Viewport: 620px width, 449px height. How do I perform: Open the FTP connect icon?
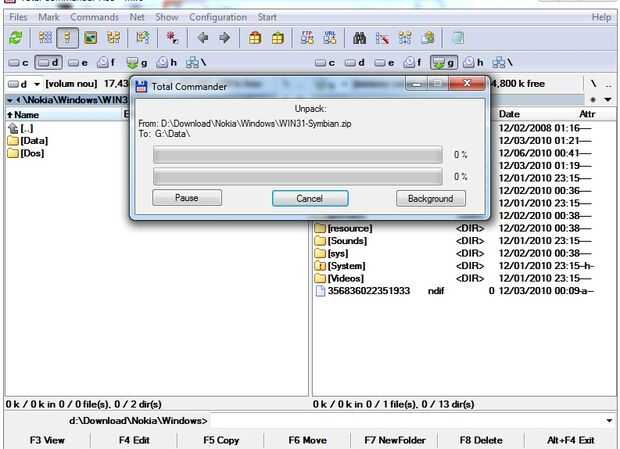coord(307,38)
